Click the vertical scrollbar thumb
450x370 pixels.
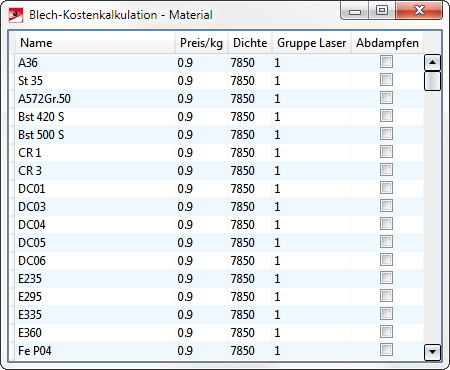tap(432, 81)
